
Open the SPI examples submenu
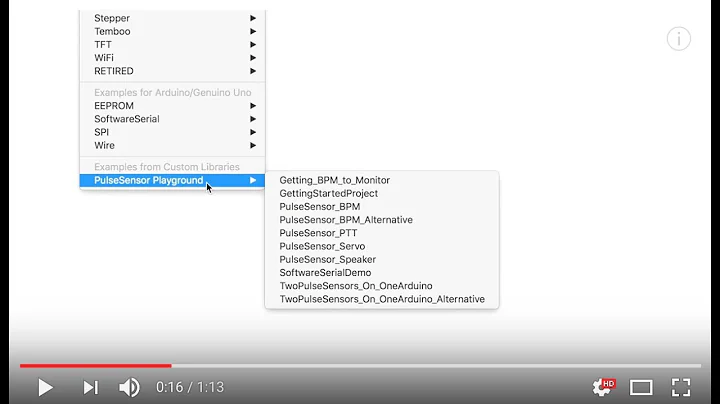click(173, 132)
